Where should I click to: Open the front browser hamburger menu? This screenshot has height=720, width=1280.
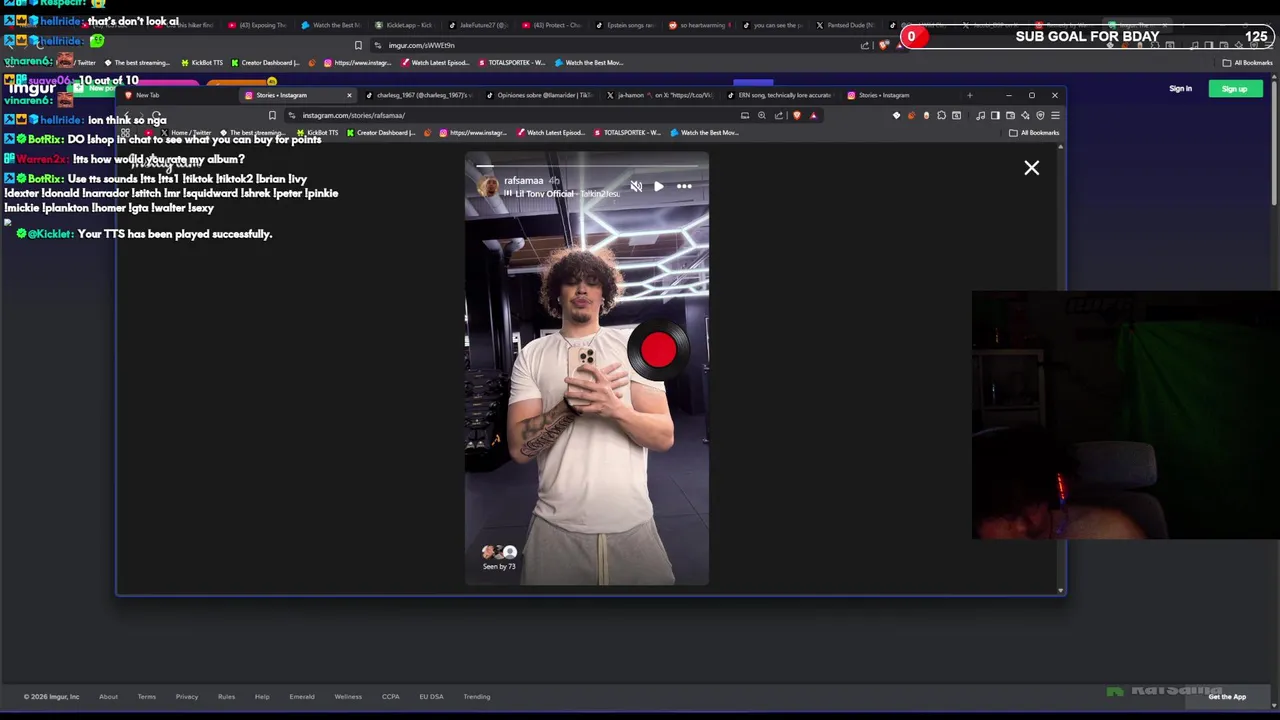(x=1055, y=115)
